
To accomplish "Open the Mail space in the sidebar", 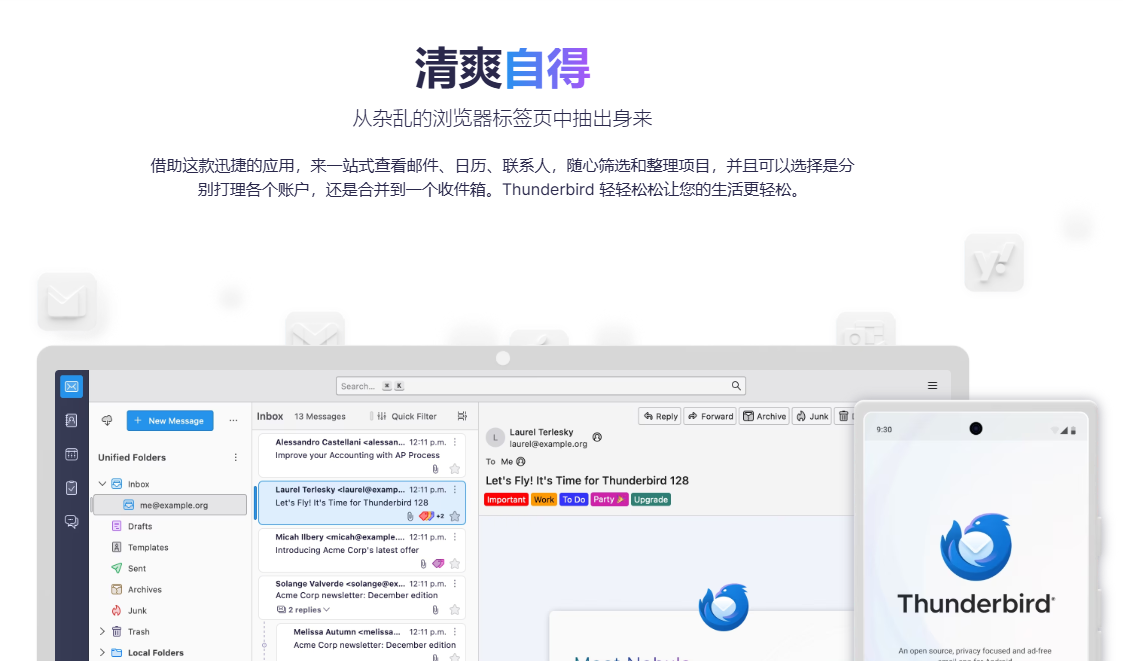I will point(72,387).
